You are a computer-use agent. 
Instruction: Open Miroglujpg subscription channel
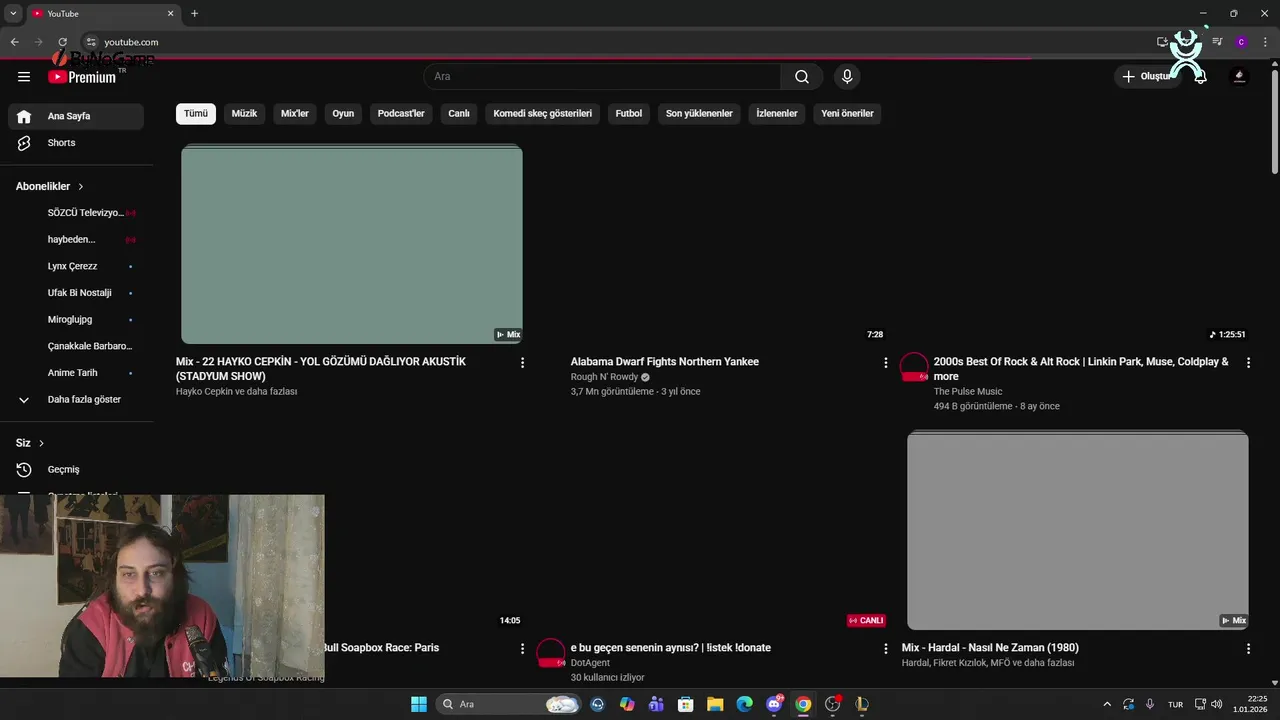(76, 319)
